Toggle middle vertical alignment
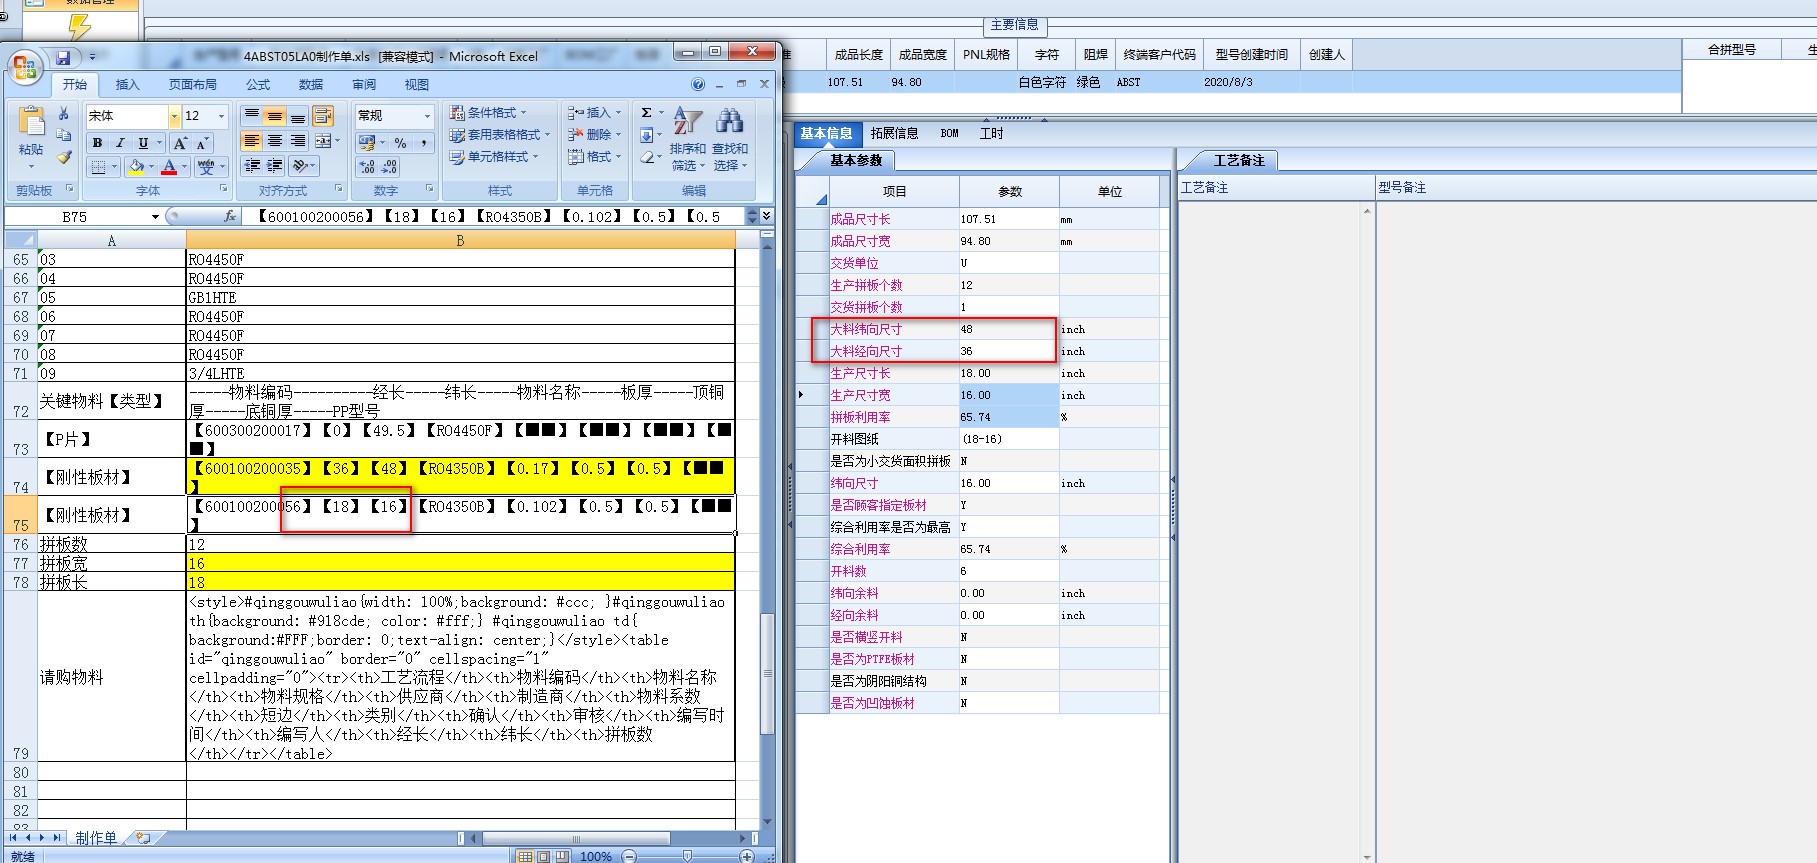Screen dimensions: 1817x863 (275, 116)
